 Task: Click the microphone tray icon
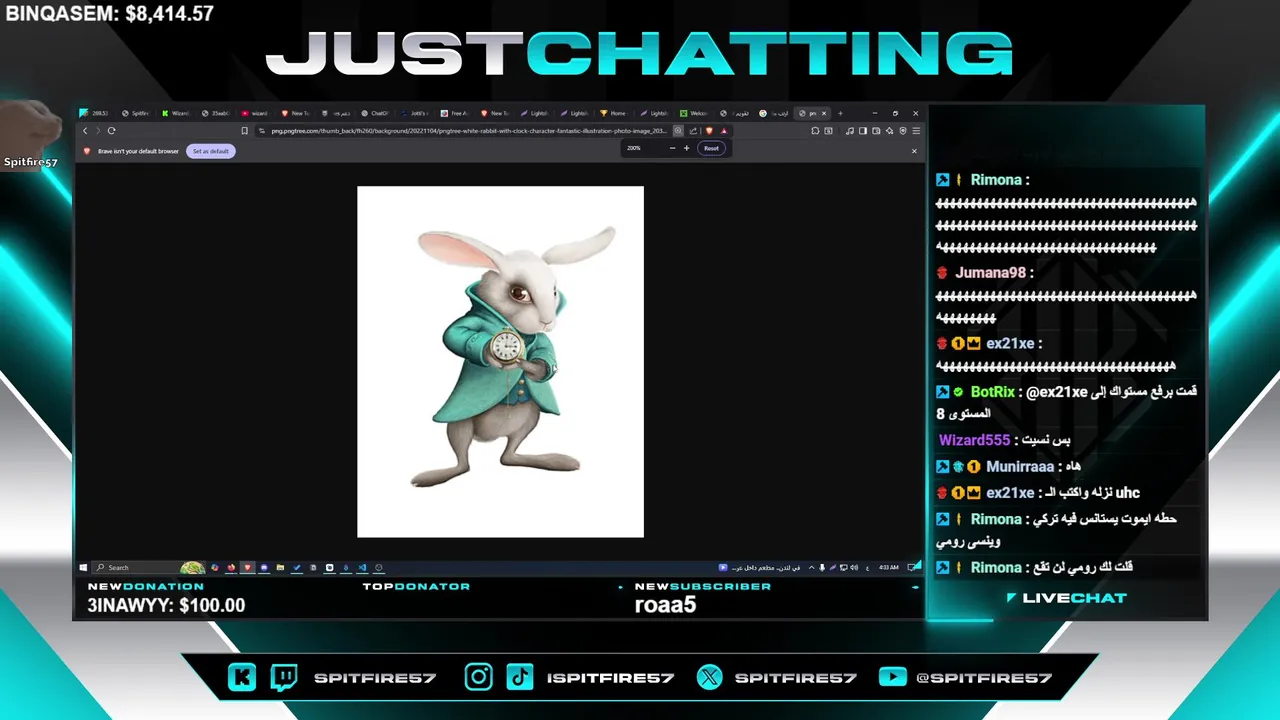coord(822,568)
